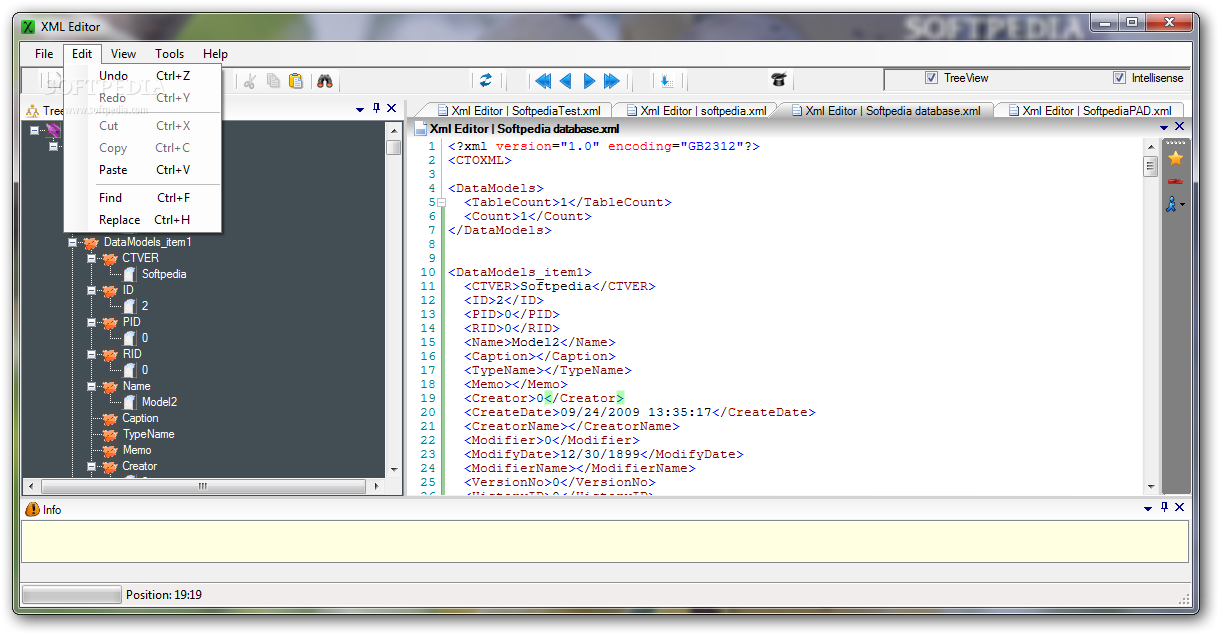Click the download arrow toolbar icon

point(667,80)
